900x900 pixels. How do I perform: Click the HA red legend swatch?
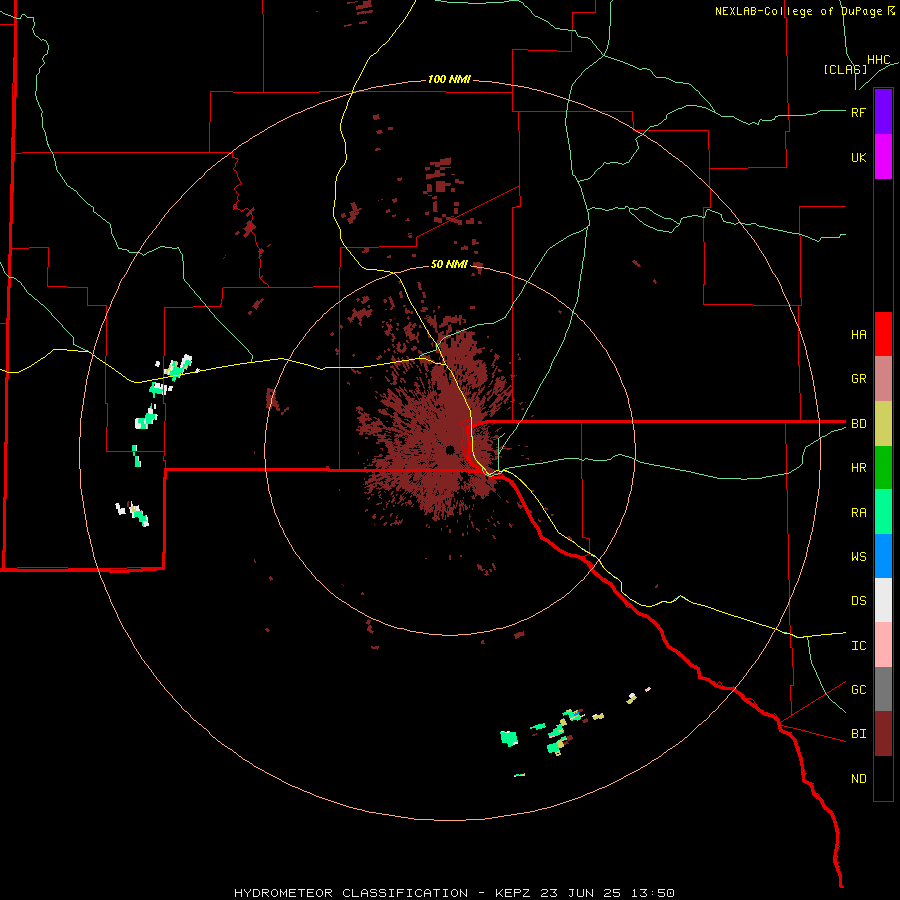pyautogui.click(x=883, y=334)
